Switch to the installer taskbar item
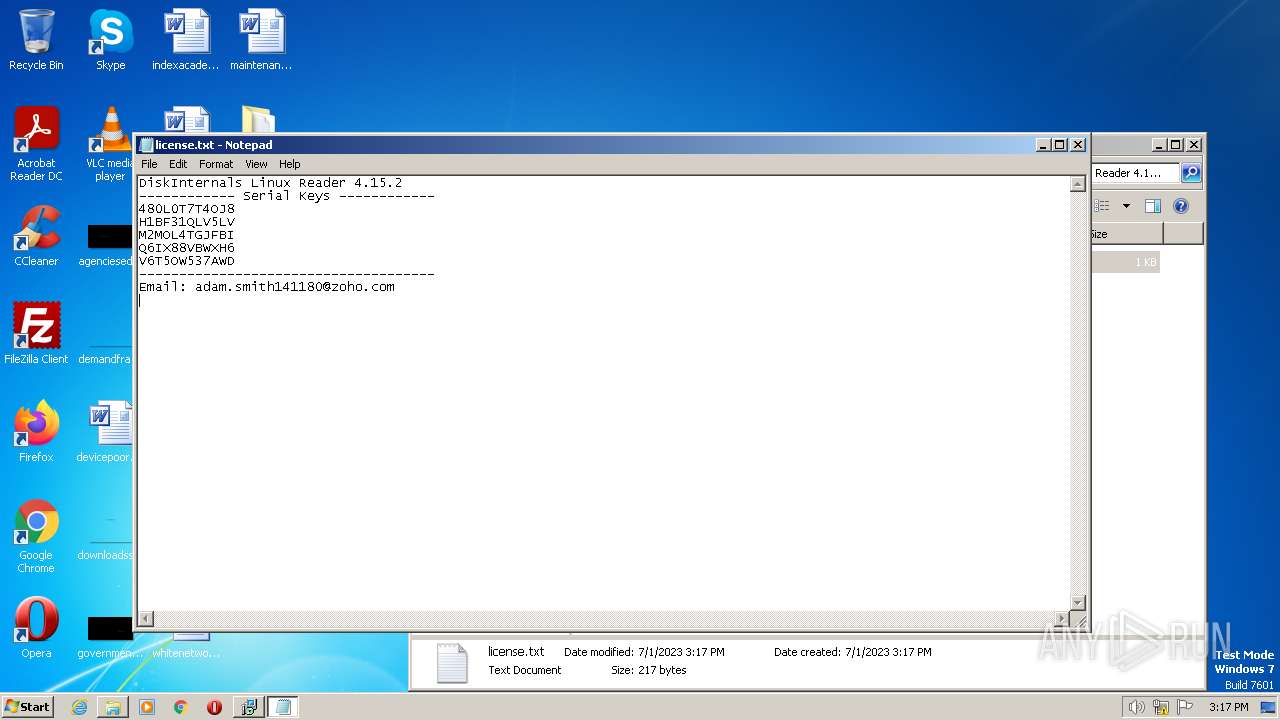Image resolution: width=1280 pixels, height=720 pixels. (248, 707)
